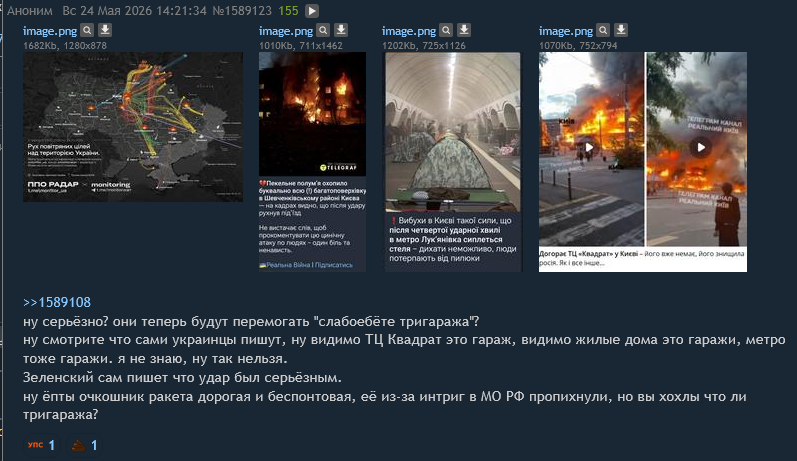The image size is (797, 461).
Task: Expand post menu arrow next to 155
Action: point(312,11)
